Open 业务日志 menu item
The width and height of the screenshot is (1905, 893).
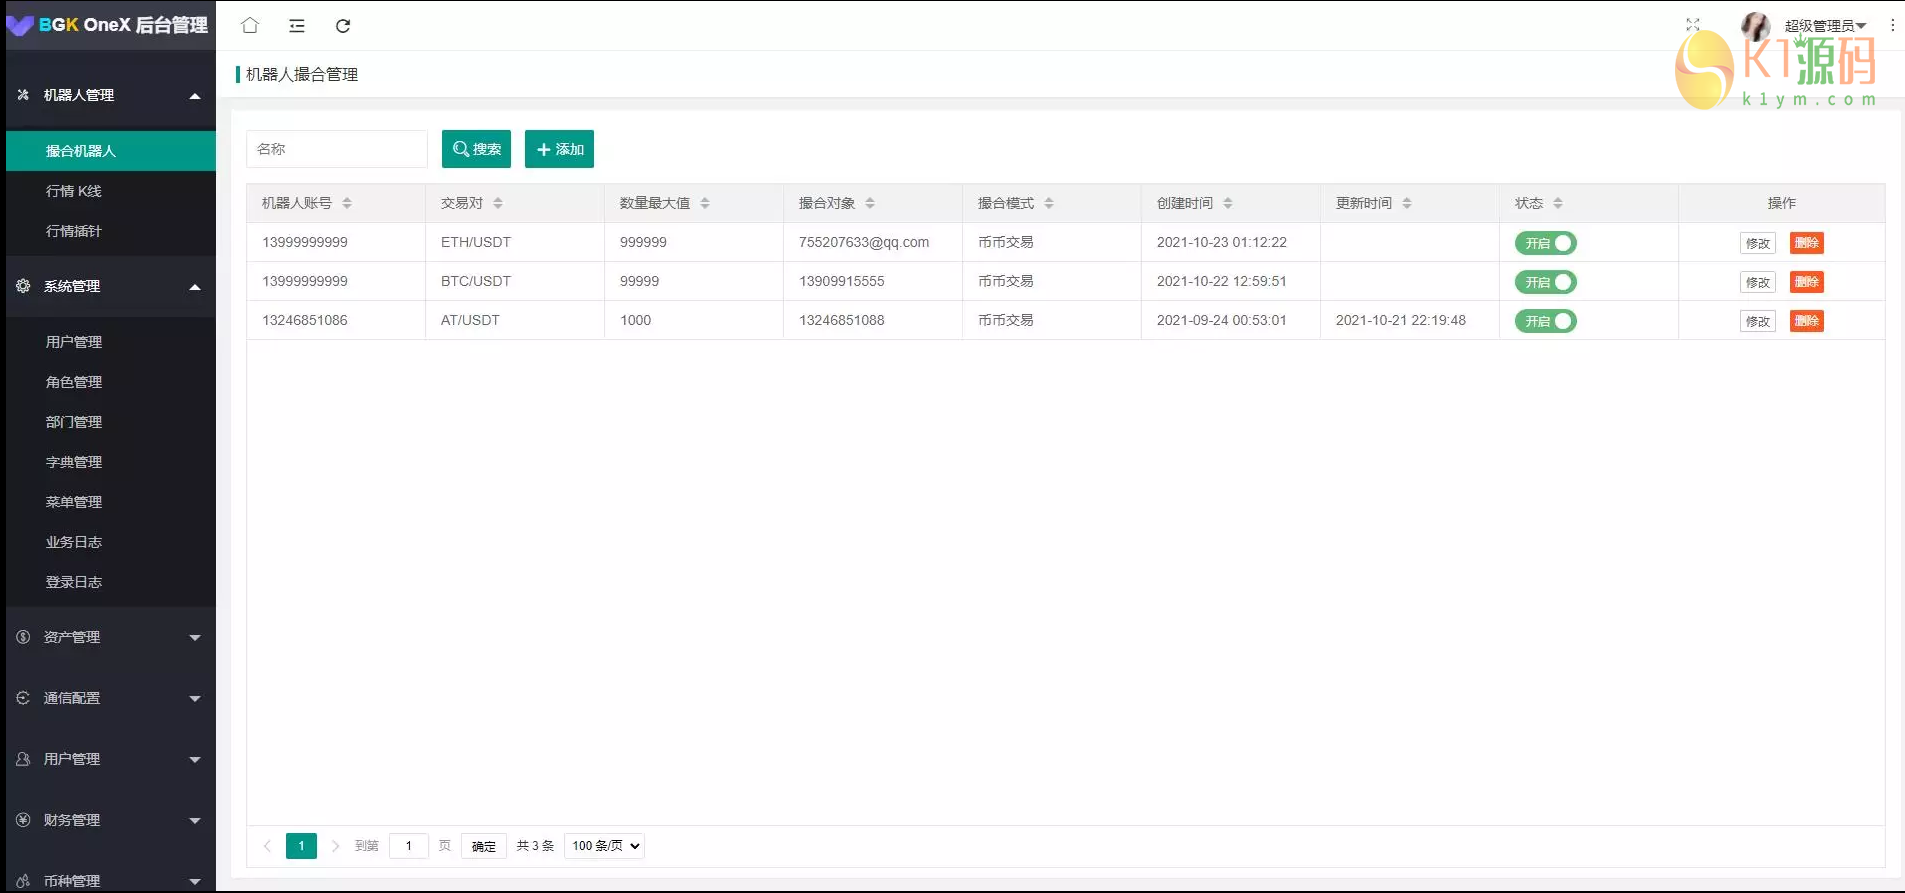point(111,542)
